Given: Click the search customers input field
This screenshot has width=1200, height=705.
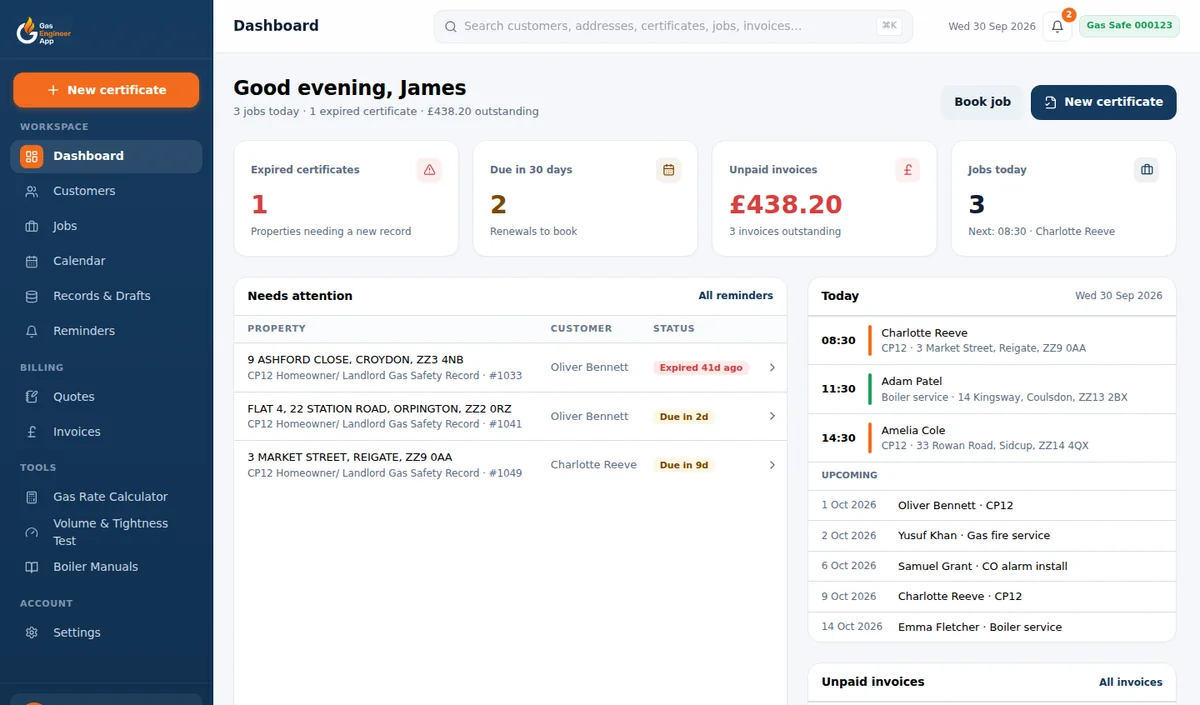Looking at the screenshot, I should pos(673,27).
